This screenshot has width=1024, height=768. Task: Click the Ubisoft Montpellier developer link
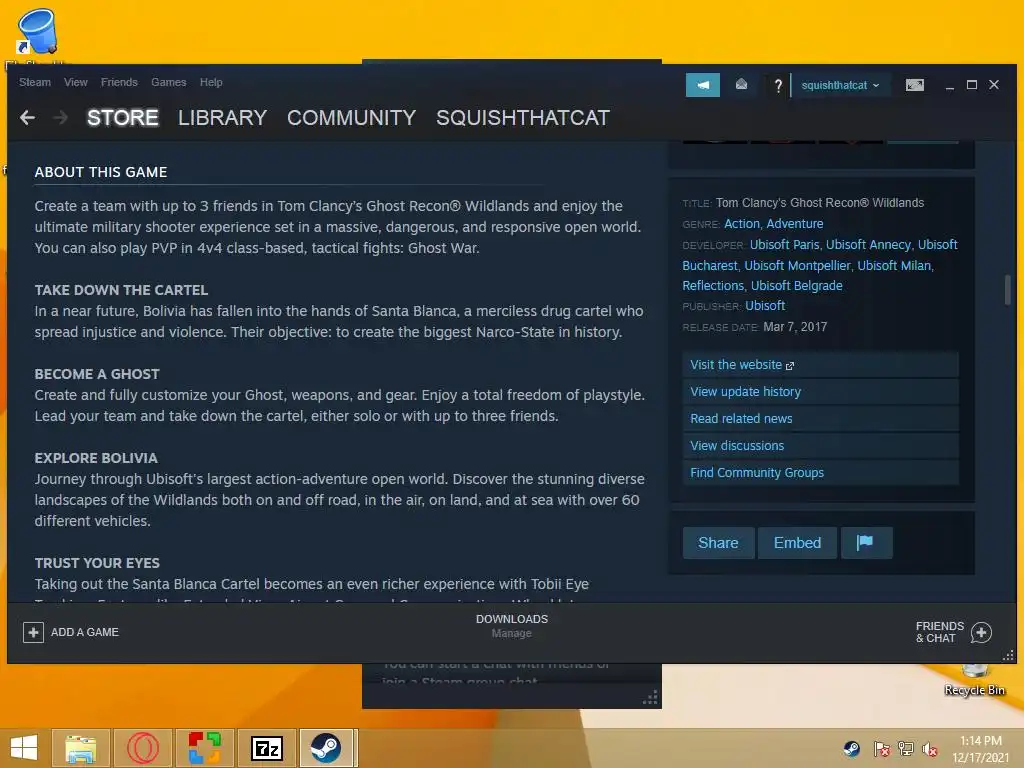[x=797, y=265]
